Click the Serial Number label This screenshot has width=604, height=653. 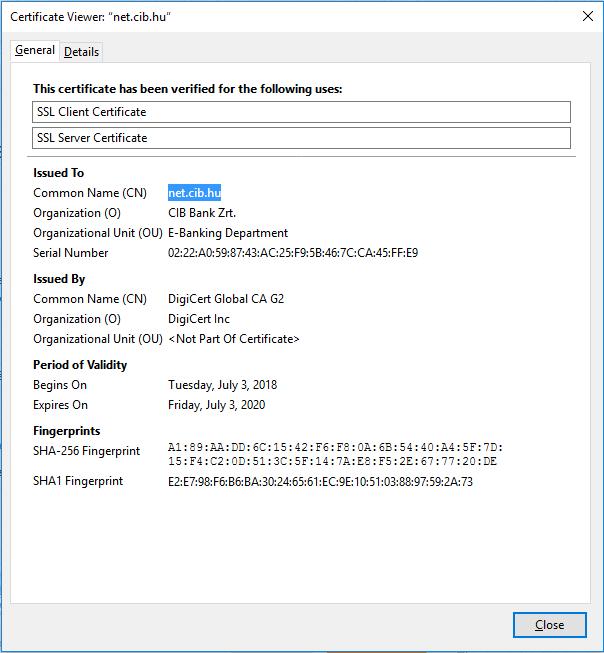pos(70,253)
